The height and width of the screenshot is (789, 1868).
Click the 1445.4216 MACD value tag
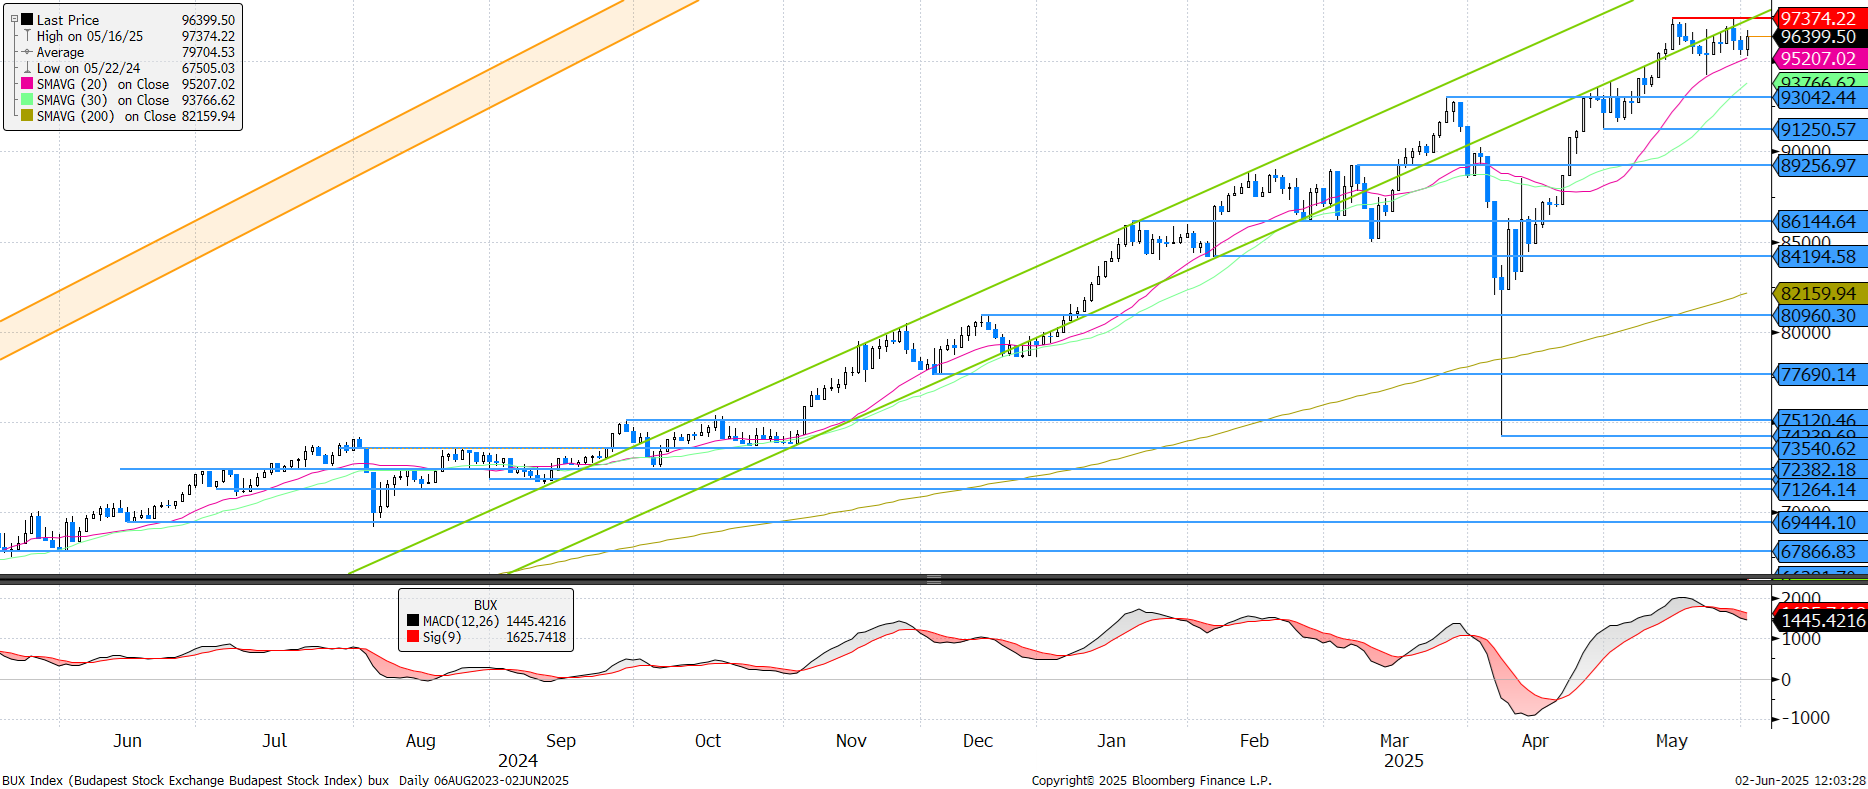[1822, 621]
